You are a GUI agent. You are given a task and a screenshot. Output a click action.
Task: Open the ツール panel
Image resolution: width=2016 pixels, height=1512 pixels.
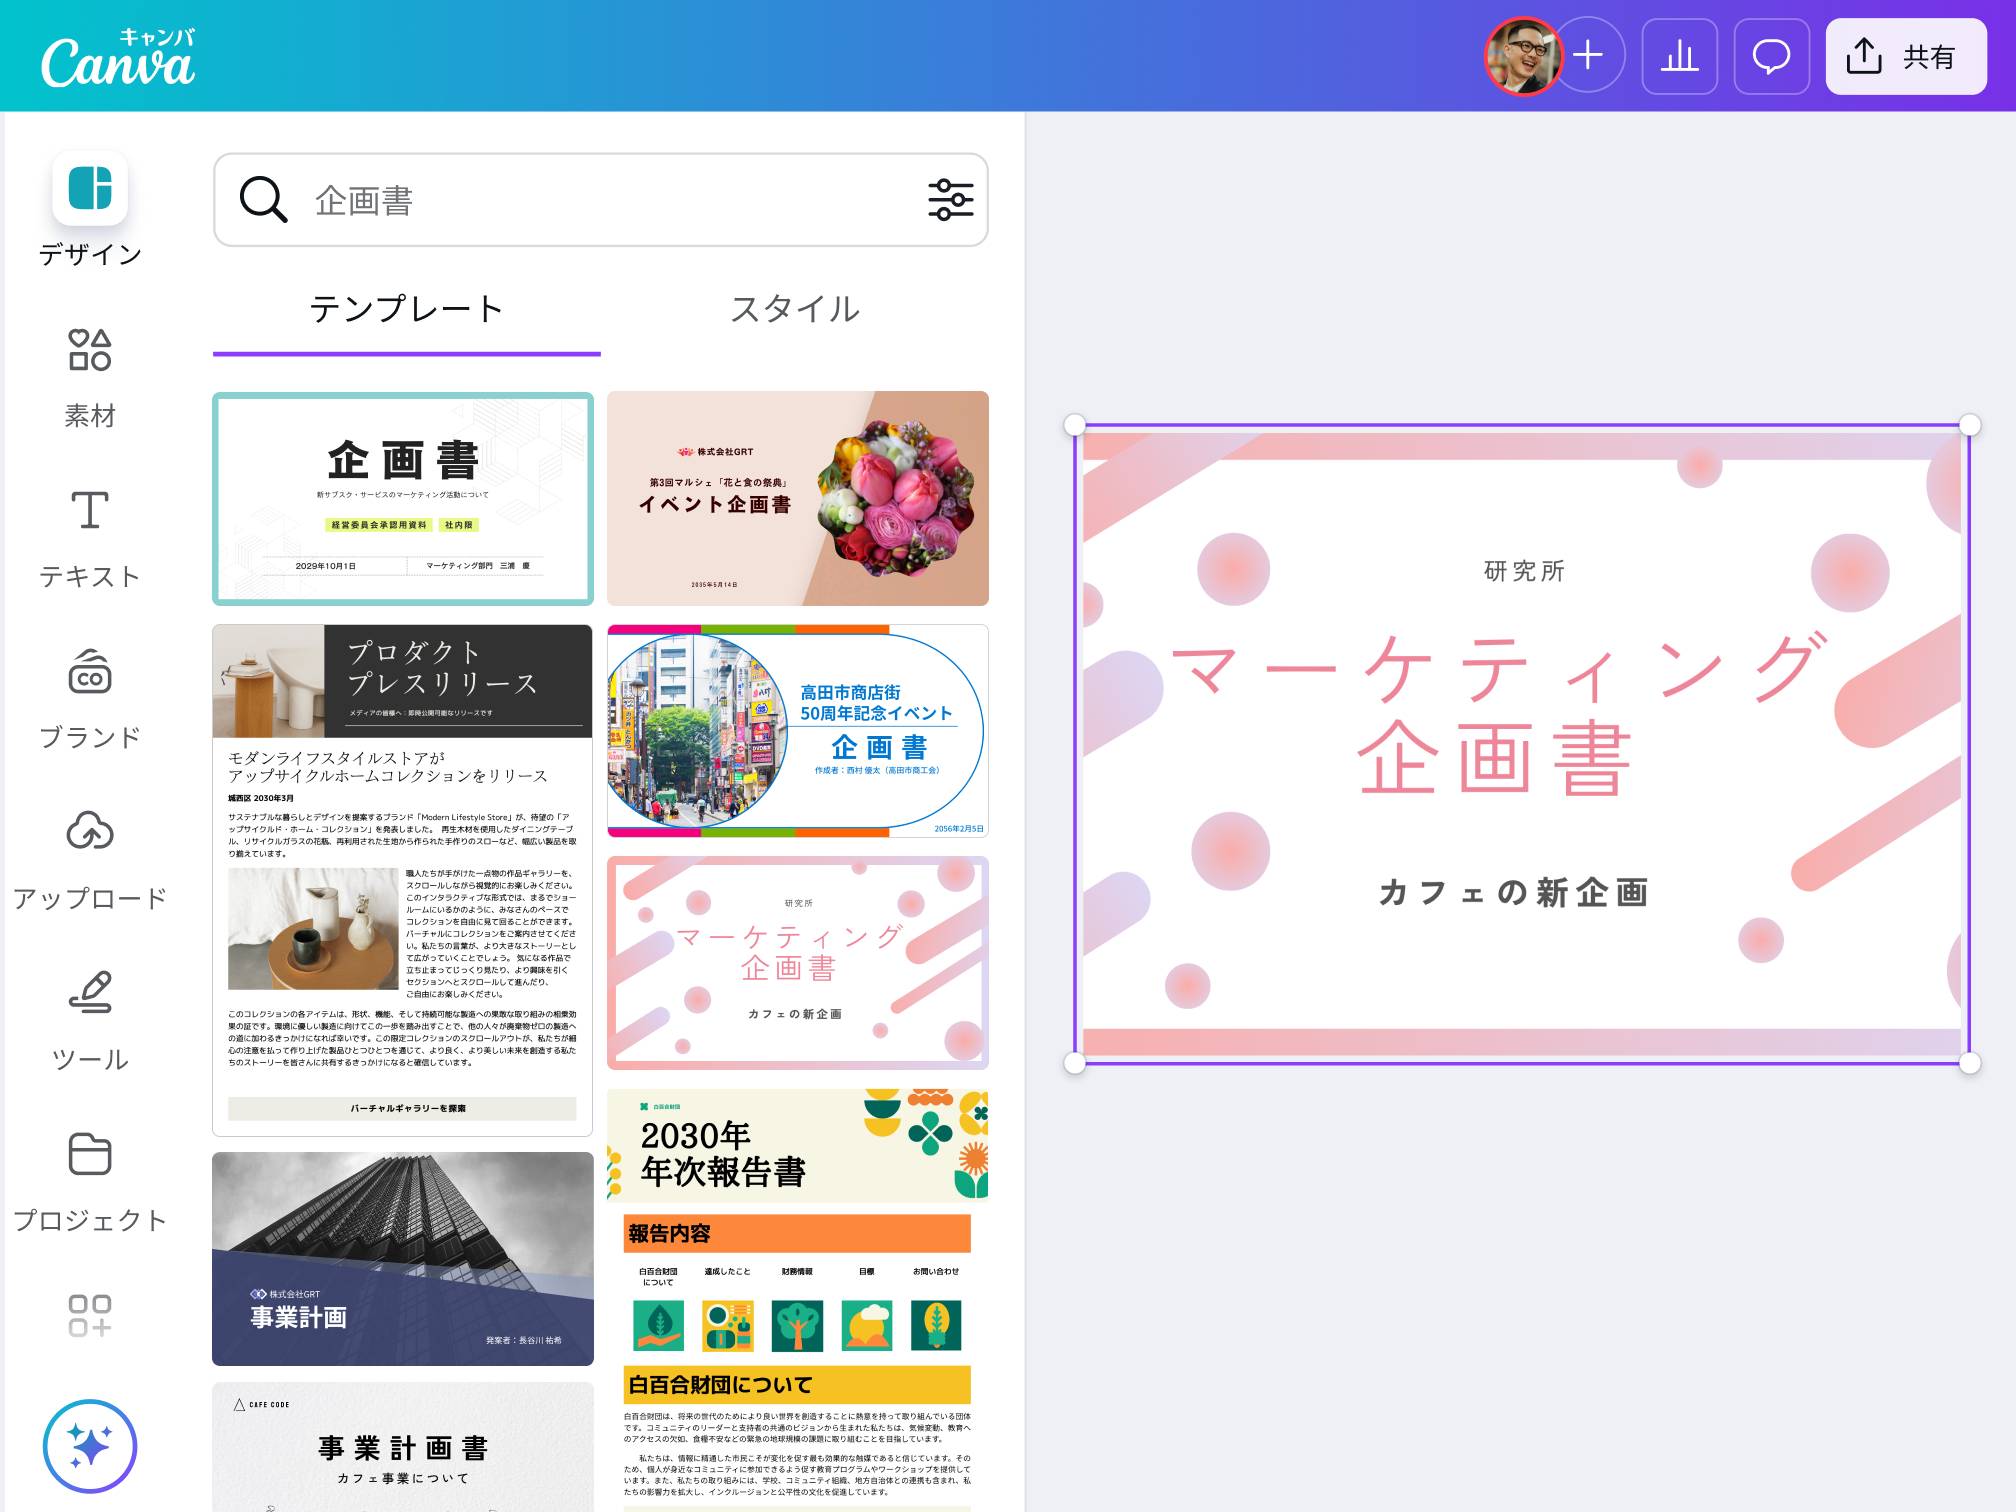click(x=91, y=1020)
